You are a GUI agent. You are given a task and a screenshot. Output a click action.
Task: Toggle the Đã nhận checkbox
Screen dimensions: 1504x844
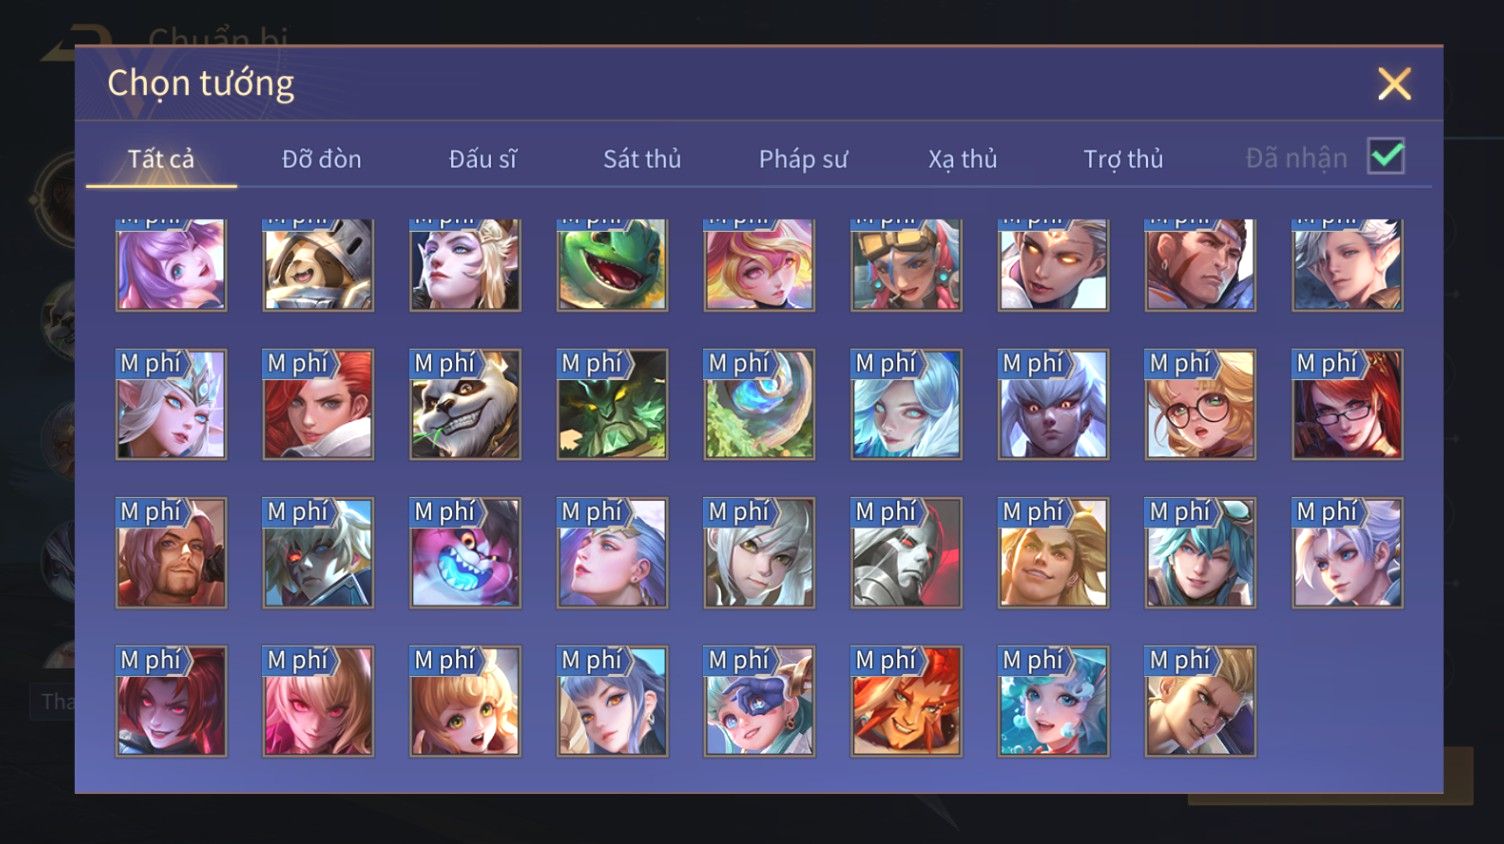pyautogui.click(x=1386, y=156)
